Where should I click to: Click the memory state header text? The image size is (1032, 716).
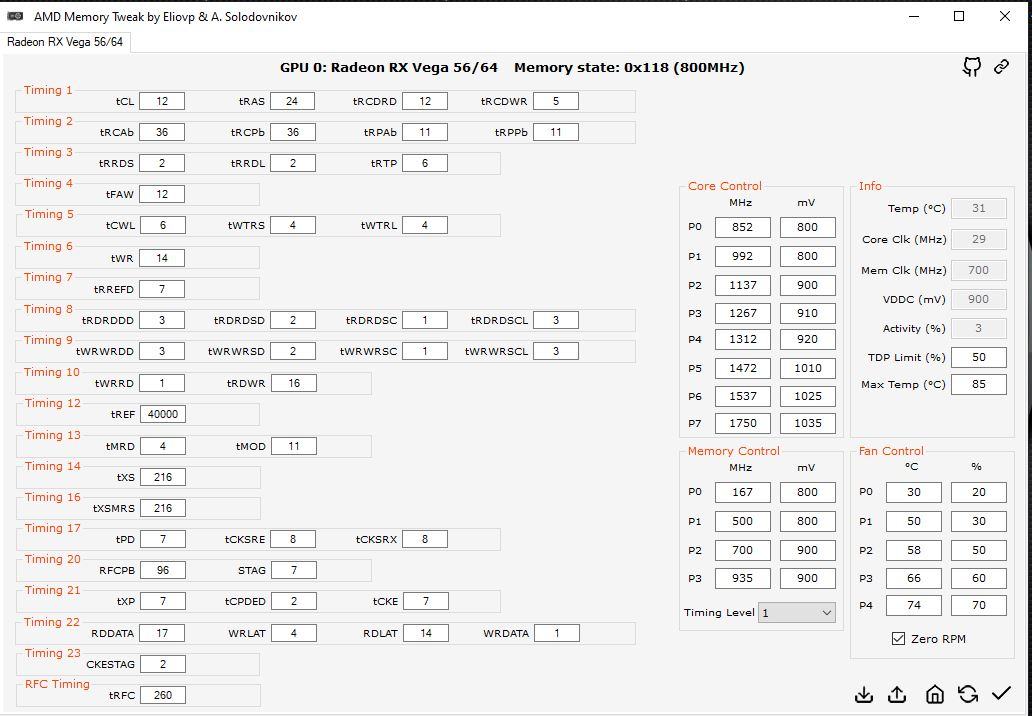coord(629,68)
